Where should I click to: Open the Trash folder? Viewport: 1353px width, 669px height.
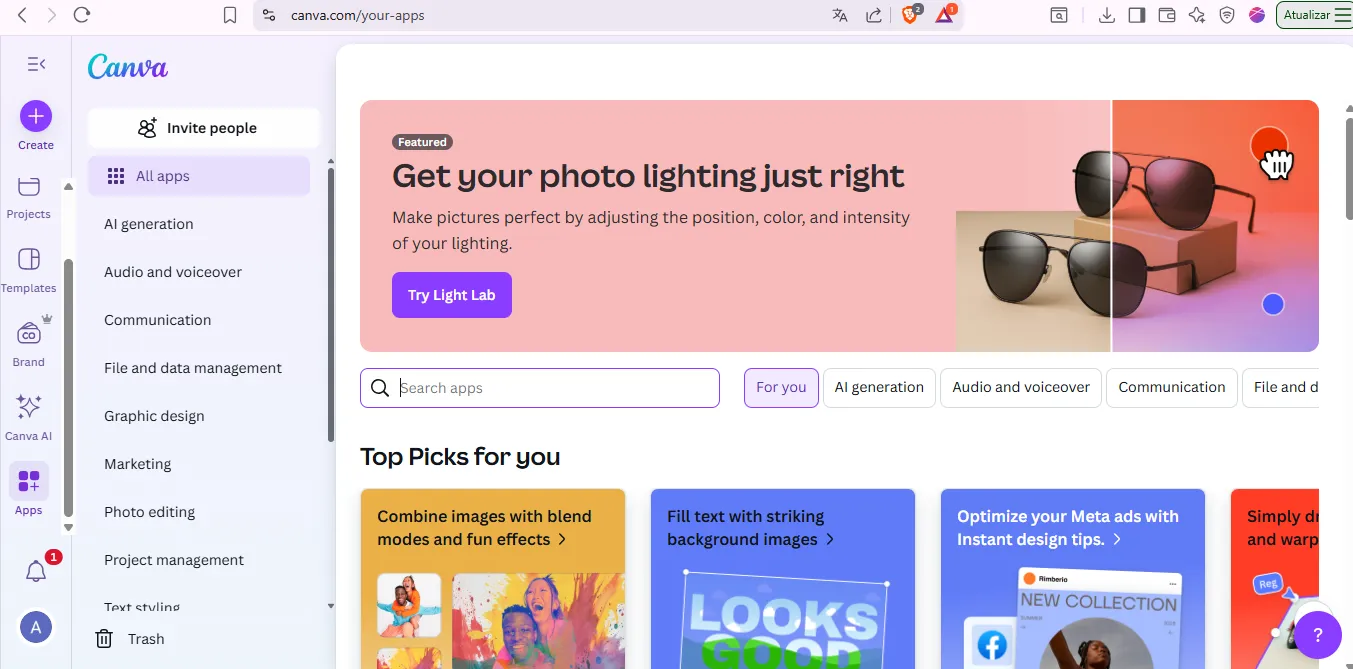[130, 639]
